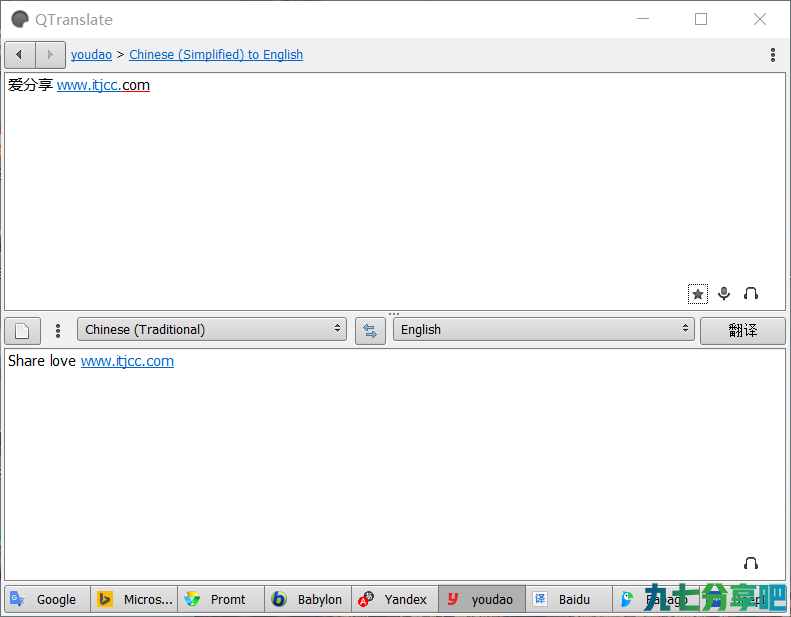Open the www.itjcc.com link in the source text
The height and width of the screenshot is (617, 791).
(x=103, y=85)
